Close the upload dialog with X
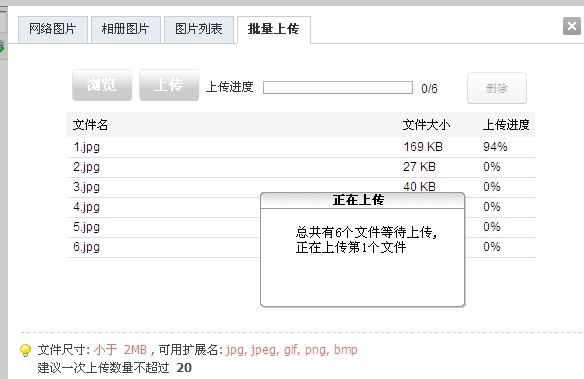584x379 pixels. 572,26
